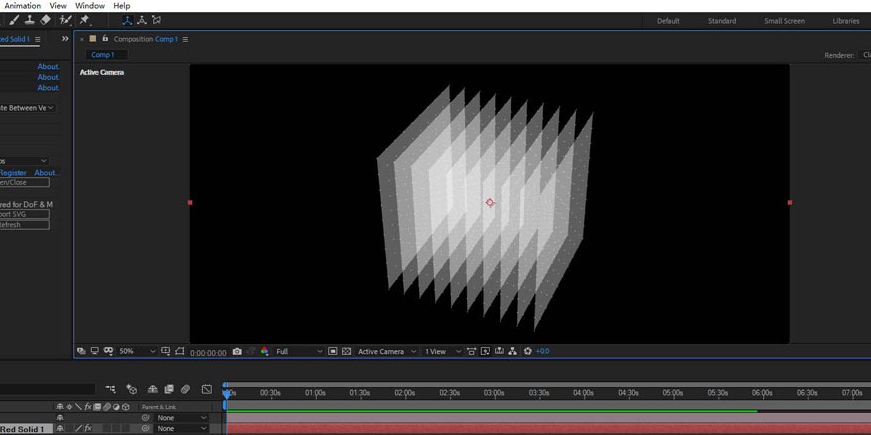Select the View Axis Mode icon
Screen dimensions: 871x435
(x=156, y=21)
